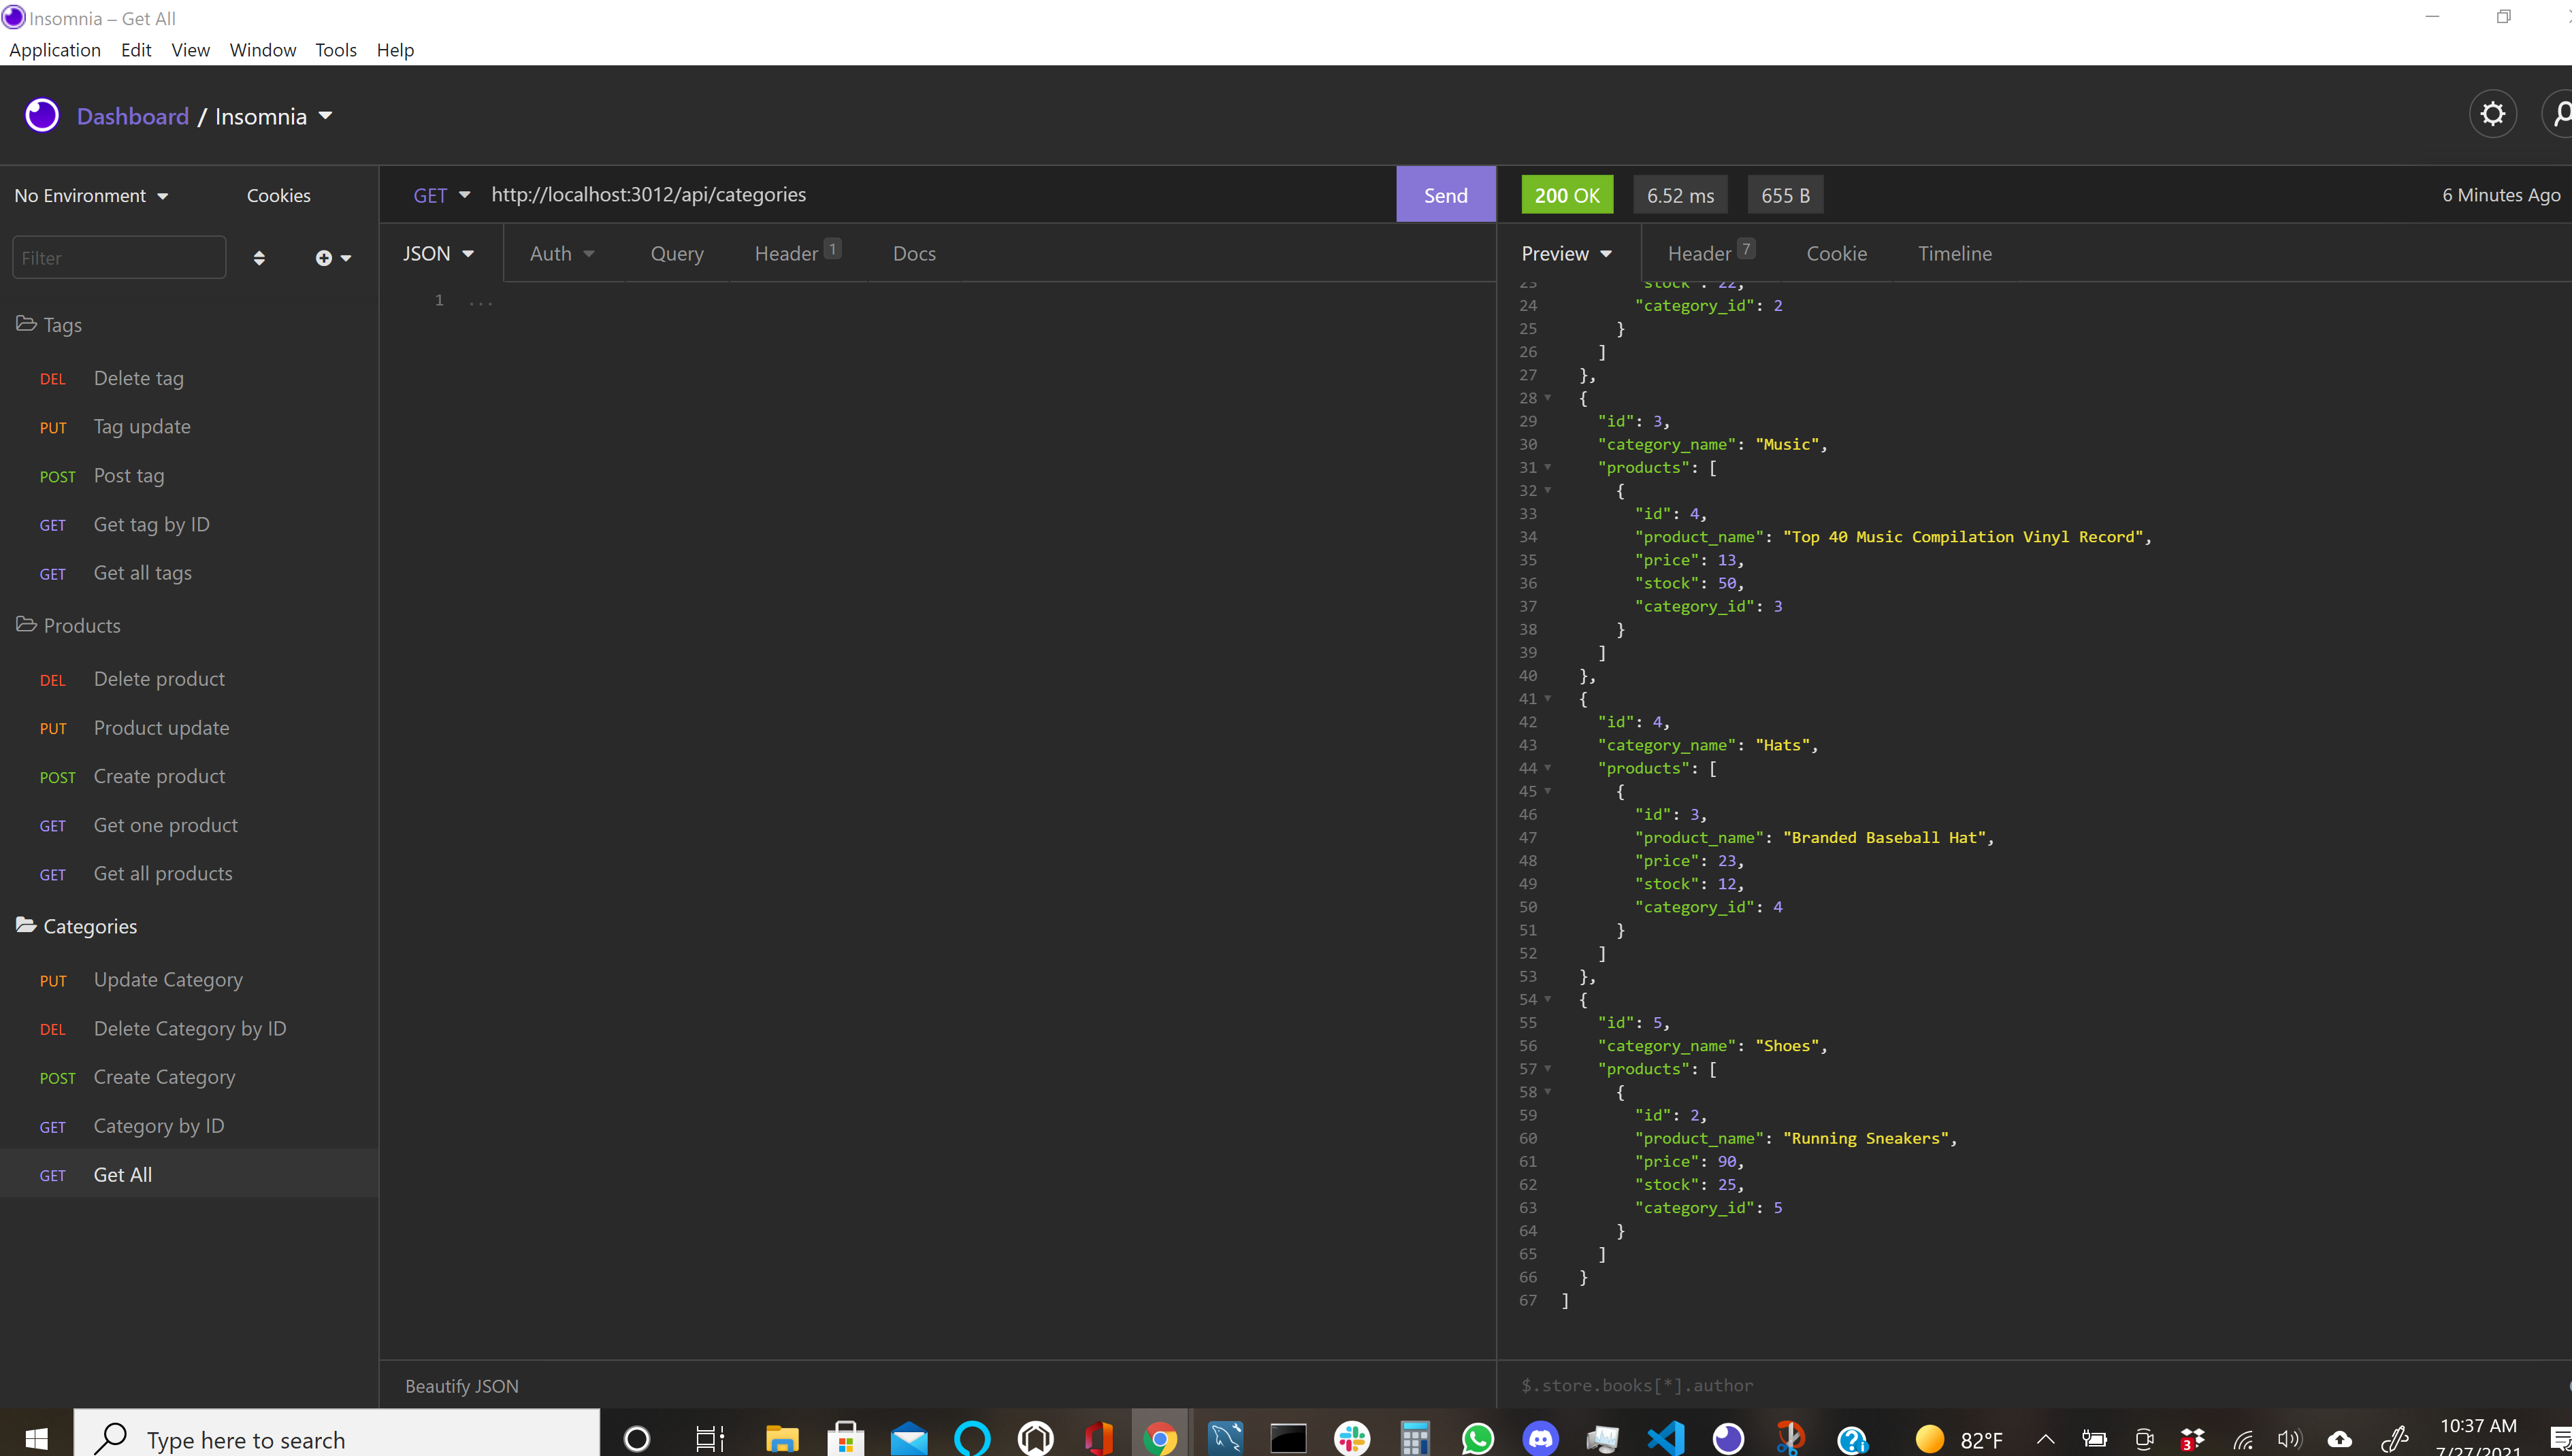The image size is (2572, 1456).
Task: Open the GET method dropdown
Action: pos(441,195)
